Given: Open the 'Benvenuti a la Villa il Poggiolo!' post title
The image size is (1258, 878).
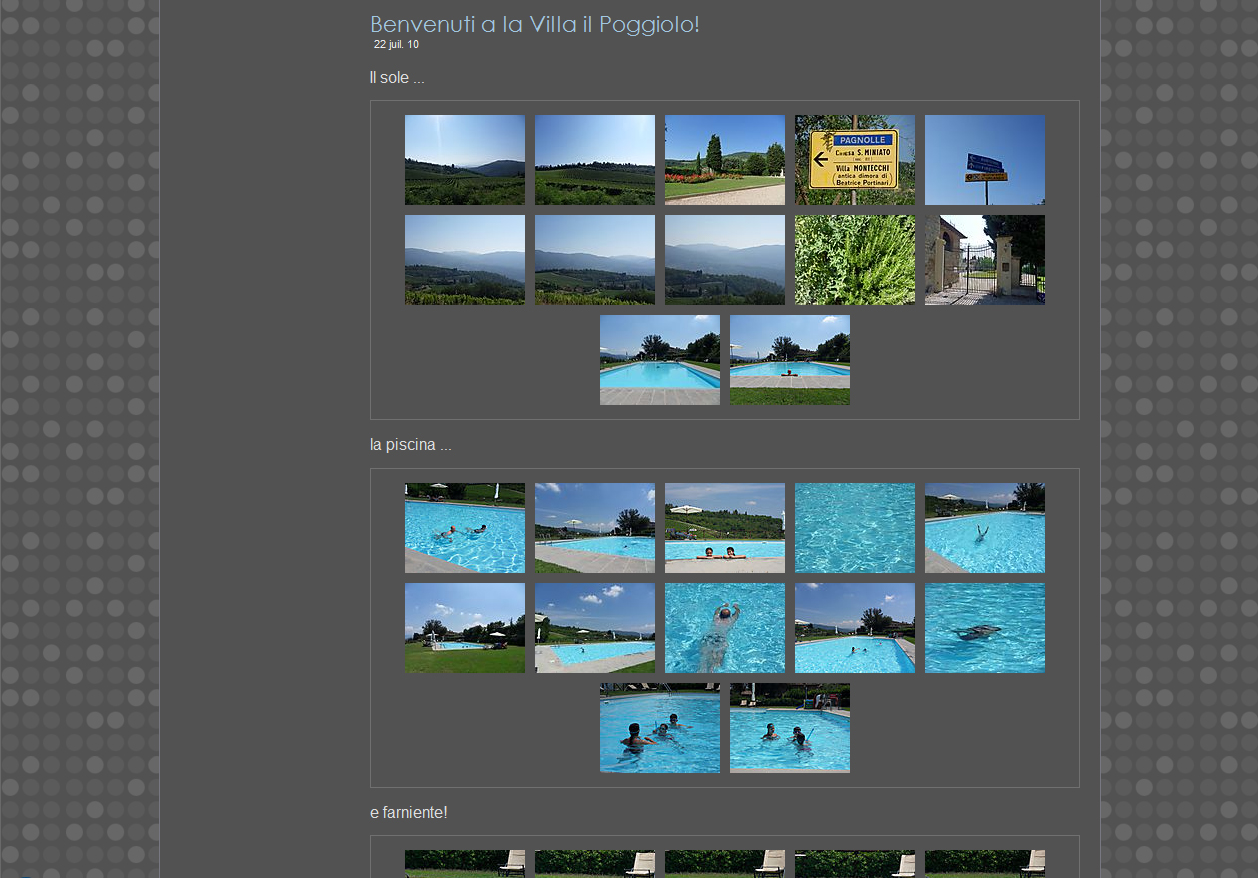Looking at the screenshot, I should pos(534,24).
